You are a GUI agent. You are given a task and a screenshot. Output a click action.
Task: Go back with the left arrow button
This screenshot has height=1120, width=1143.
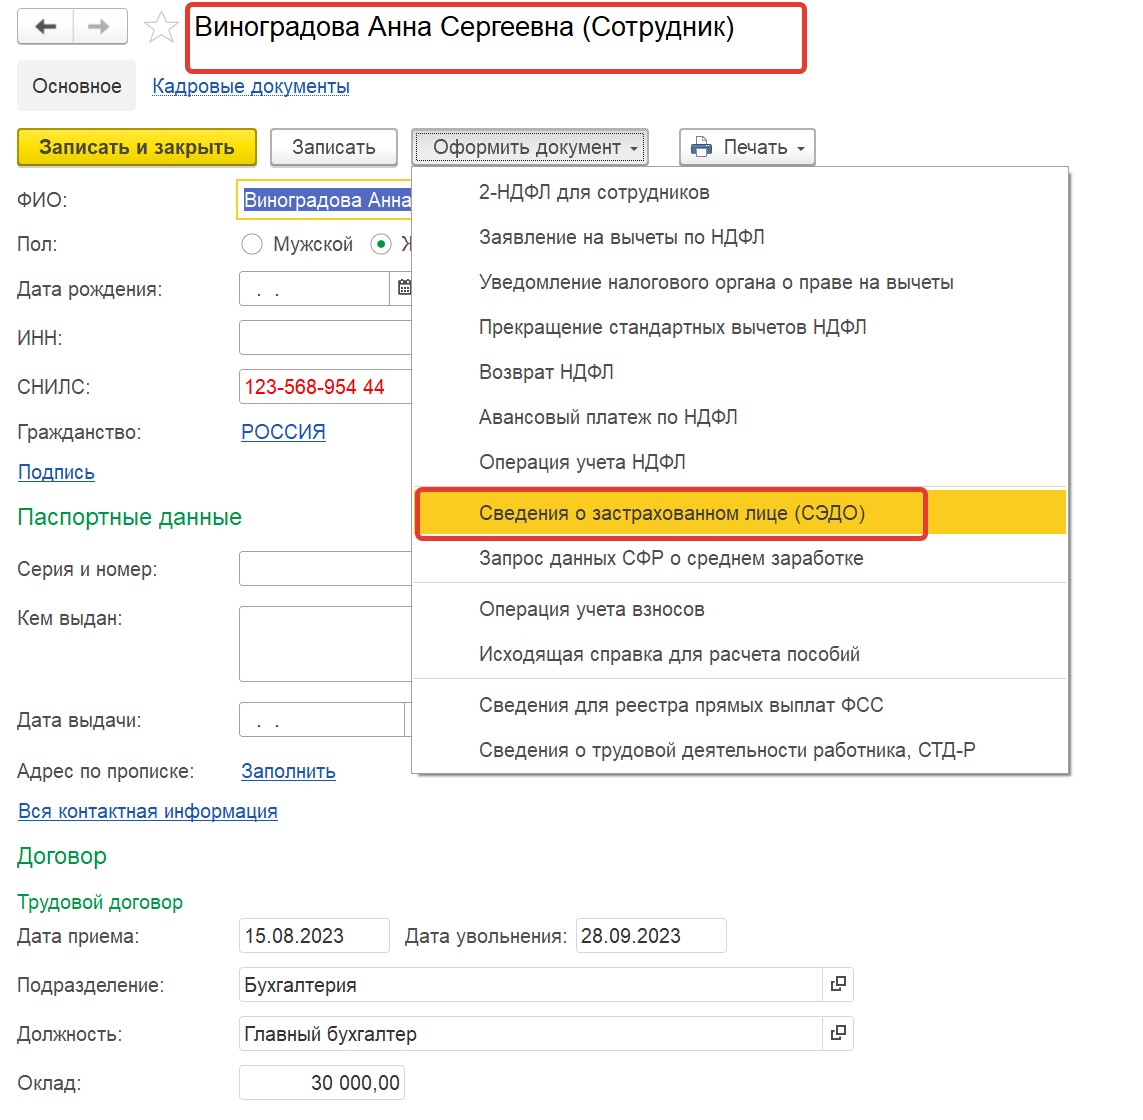[45, 27]
